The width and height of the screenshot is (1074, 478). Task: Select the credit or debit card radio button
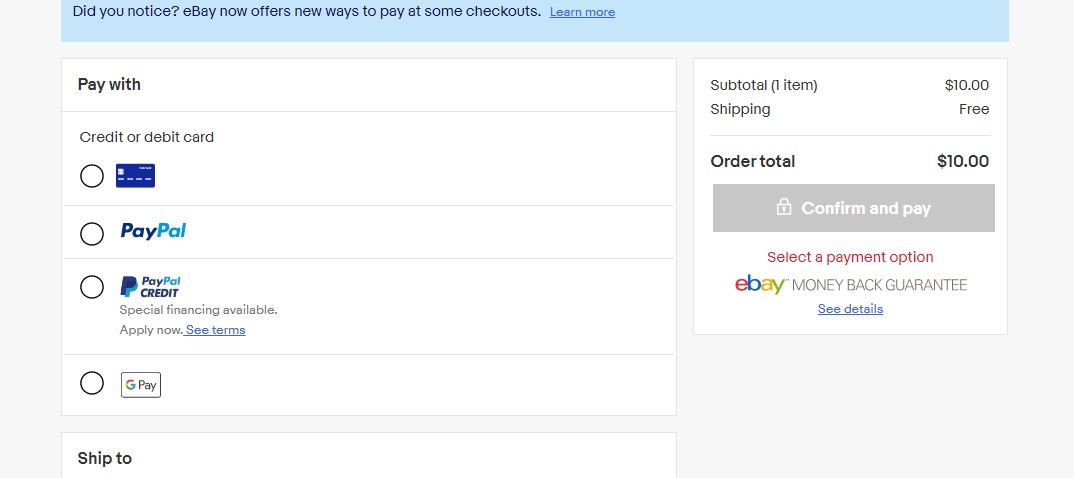pos(92,176)
